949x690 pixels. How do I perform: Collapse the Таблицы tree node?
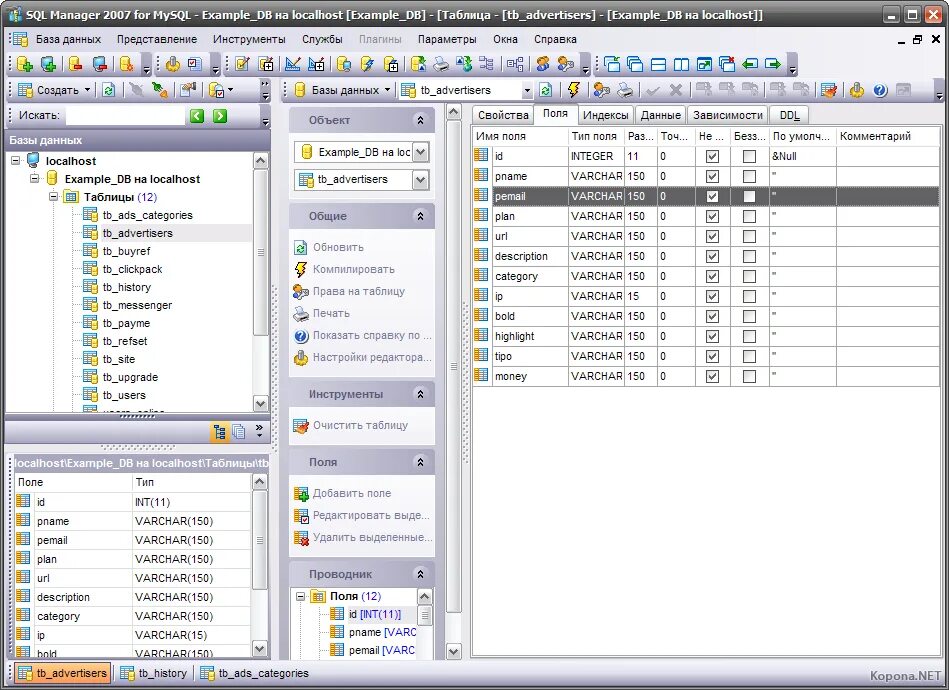click(53, 197)
